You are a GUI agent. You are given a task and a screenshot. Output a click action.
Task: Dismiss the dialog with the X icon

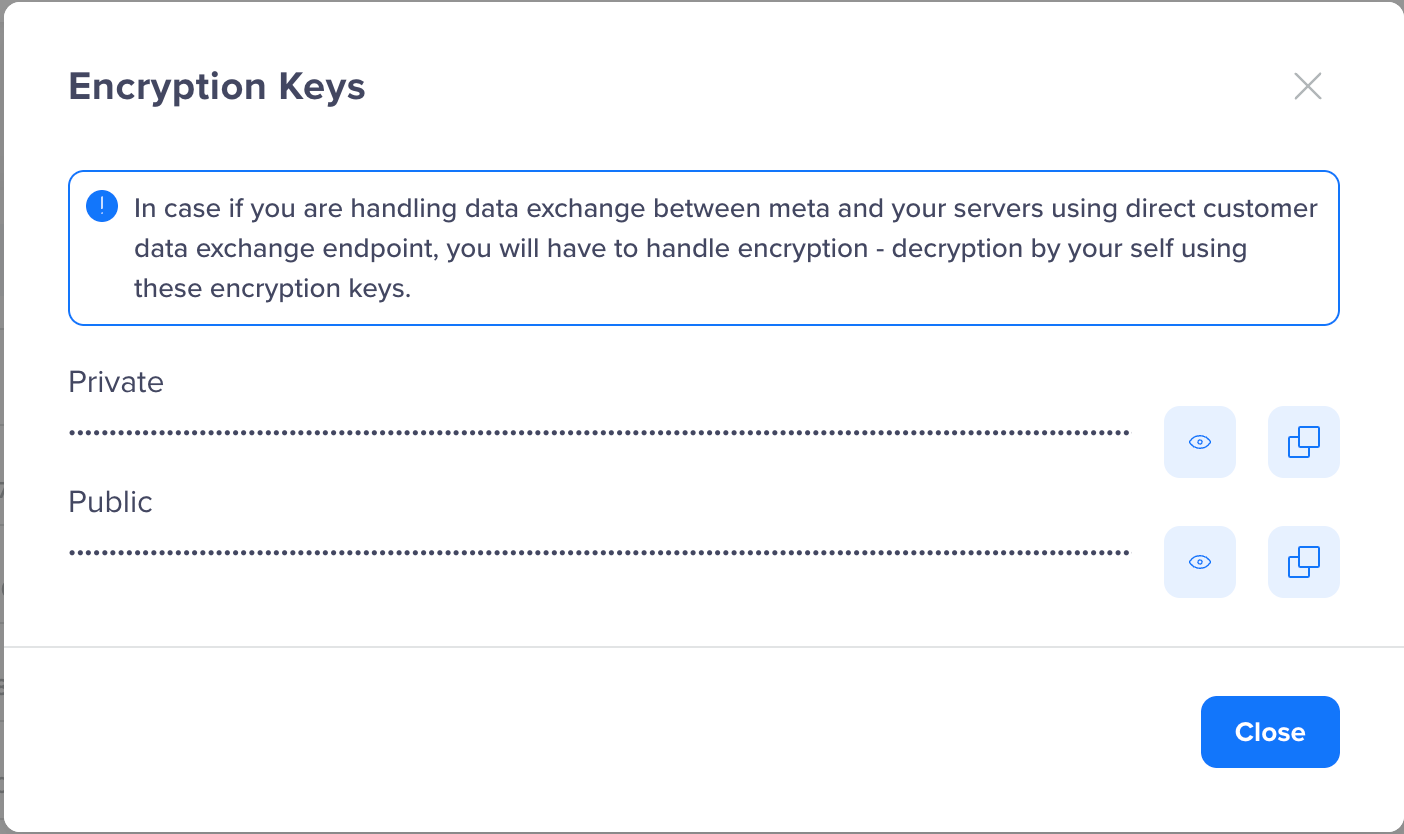[x=1307, y=86]
